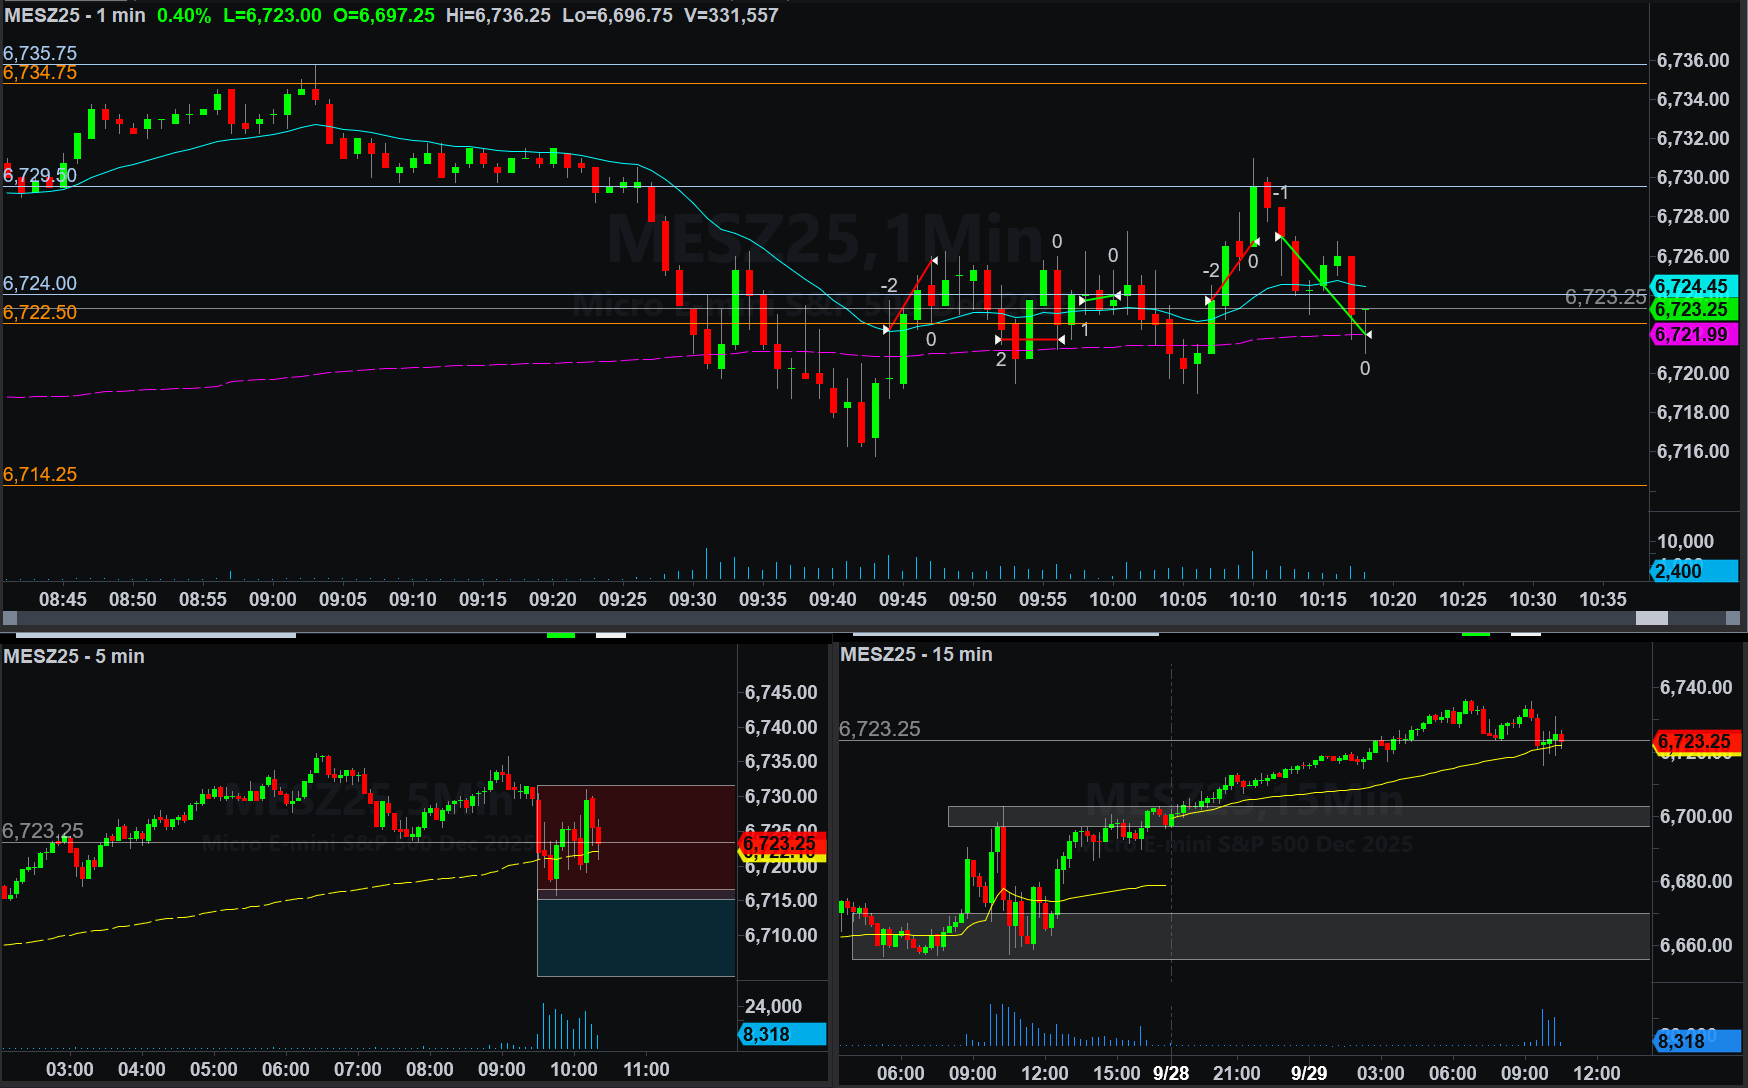Select the 6,735.75 horizontal level label
The image size is (1748, 1088).
coord(40,53)
